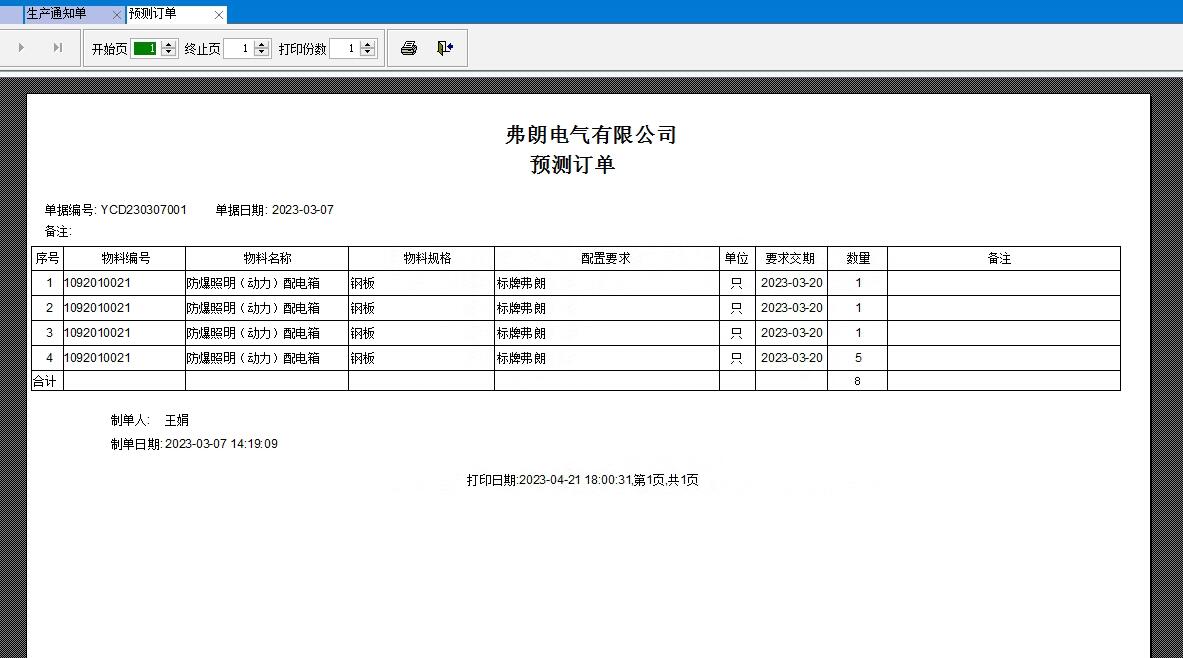Viewport: 1183px width, 658px height.
Task: Increase the 开始页 value with up arrow
Action: [x=168, y=44]
